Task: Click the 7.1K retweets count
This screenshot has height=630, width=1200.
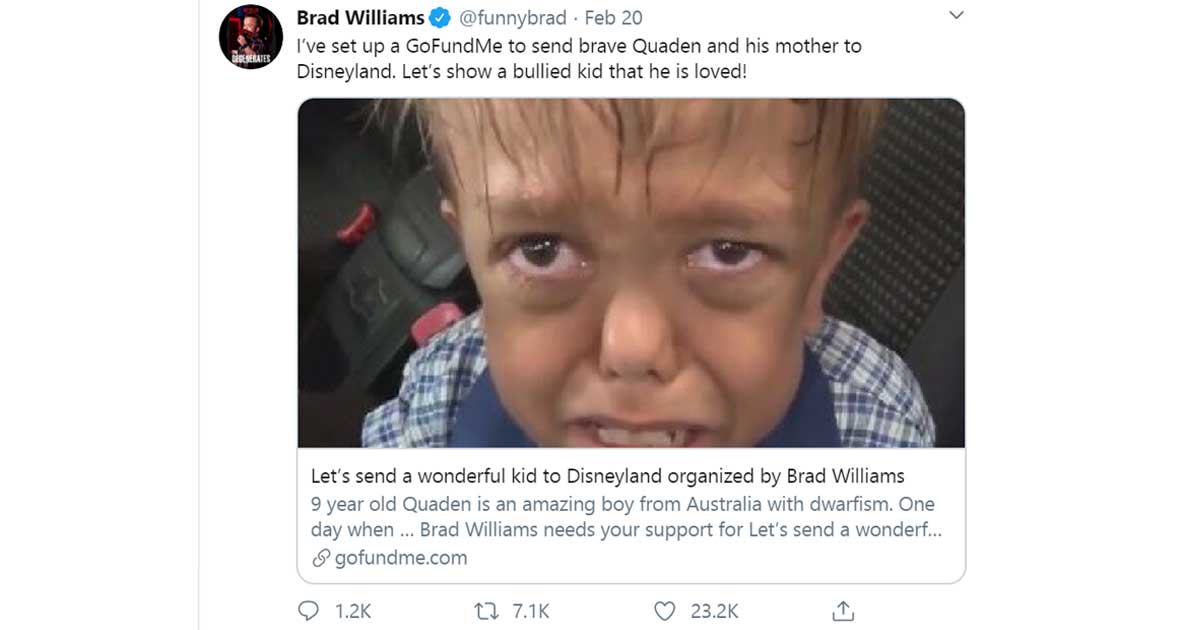Action: point(531,610)
